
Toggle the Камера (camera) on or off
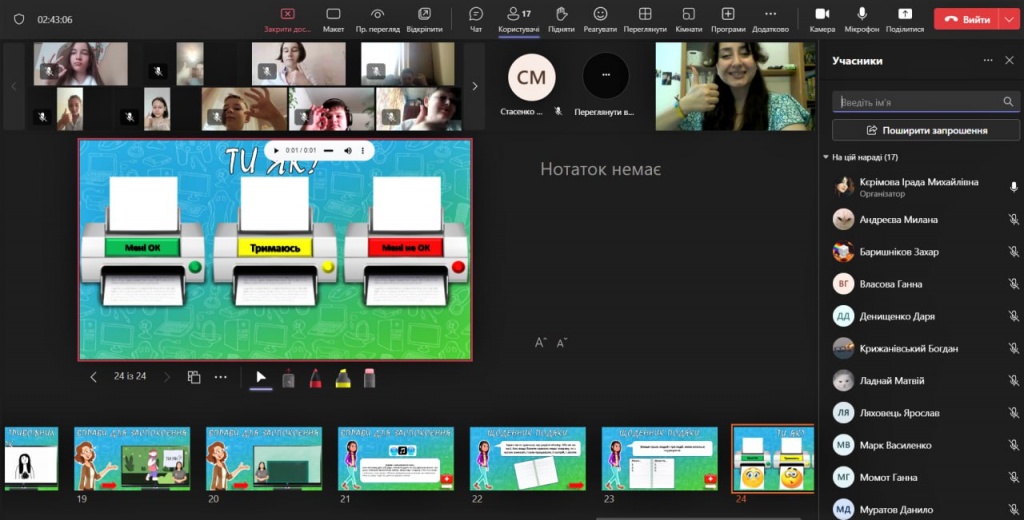click(822, 19)
